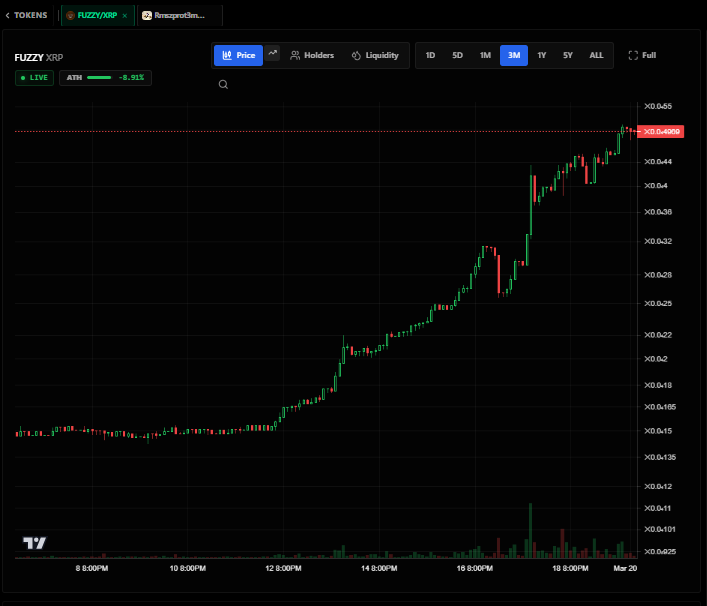
Task: Show the Liquidity chart
Action: coord(375,55)
